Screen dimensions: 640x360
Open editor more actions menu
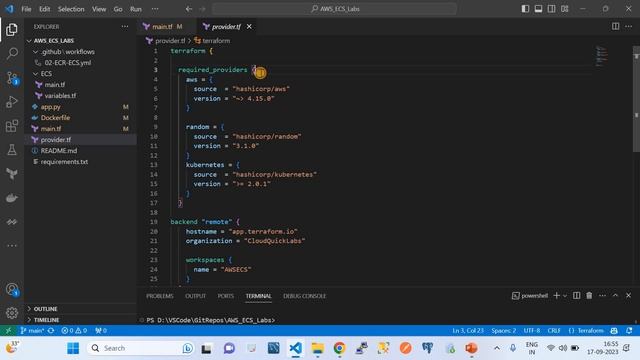coord(628,27)
